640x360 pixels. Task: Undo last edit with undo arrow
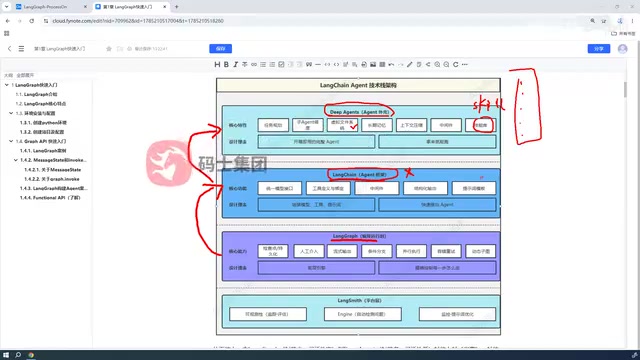click(391, 64)
